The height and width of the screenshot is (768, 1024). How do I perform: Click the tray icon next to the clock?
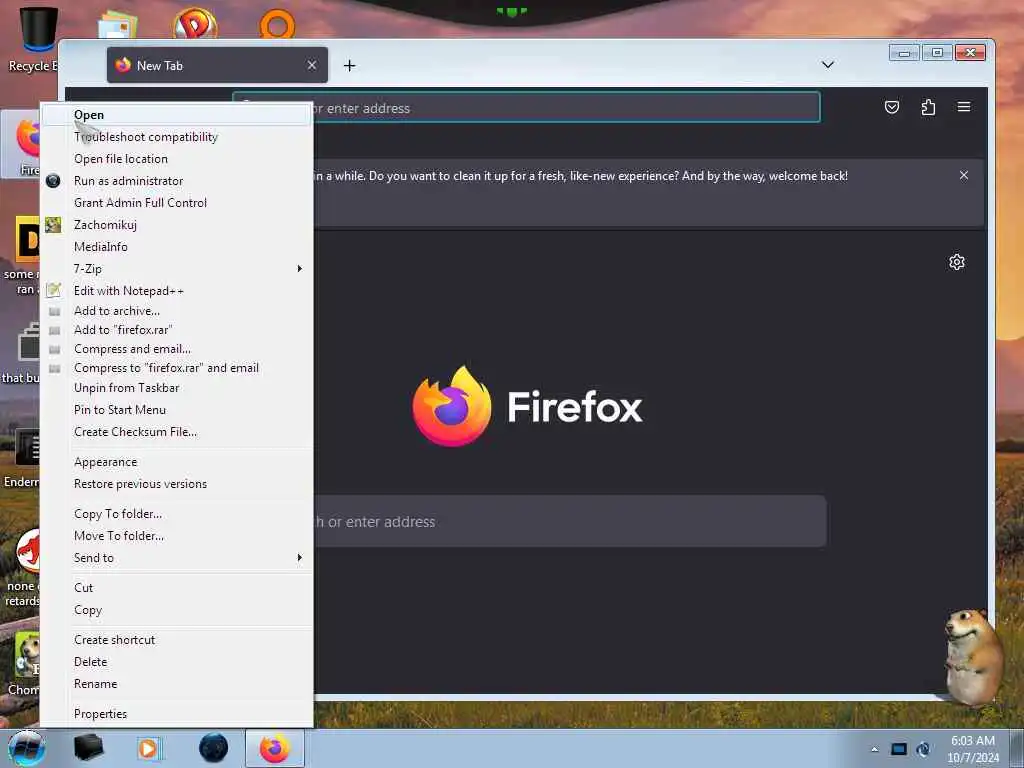pyautogui.click(x=923, y=749)
